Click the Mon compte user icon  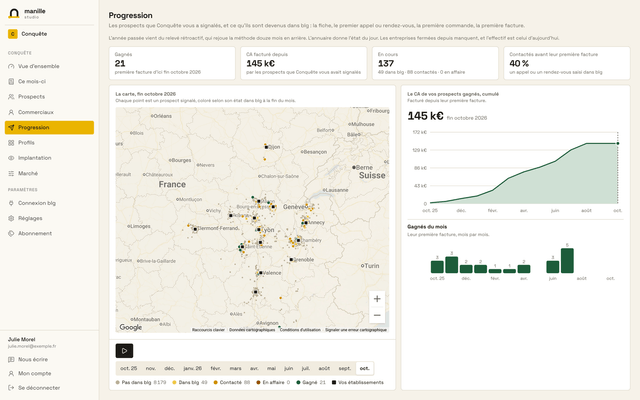coord(11,373)
